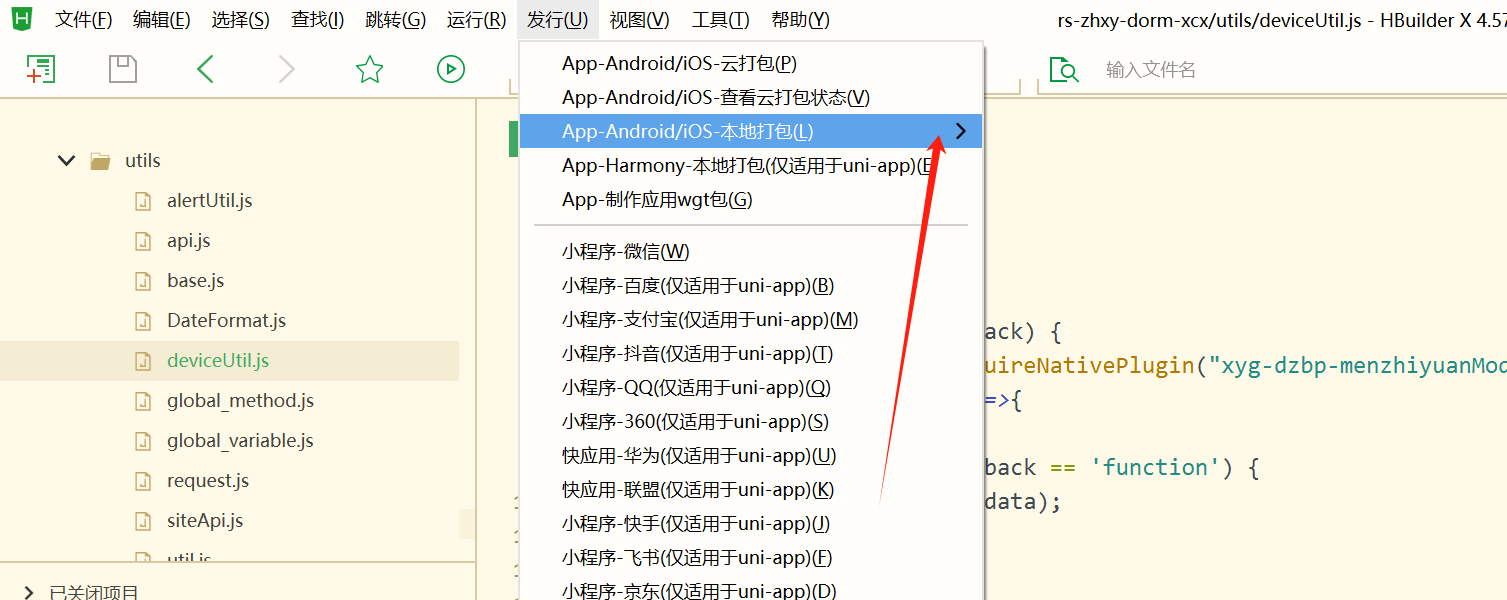Click the siteApi.js file icon
1507x600 pixels.
tap(143, 521)
